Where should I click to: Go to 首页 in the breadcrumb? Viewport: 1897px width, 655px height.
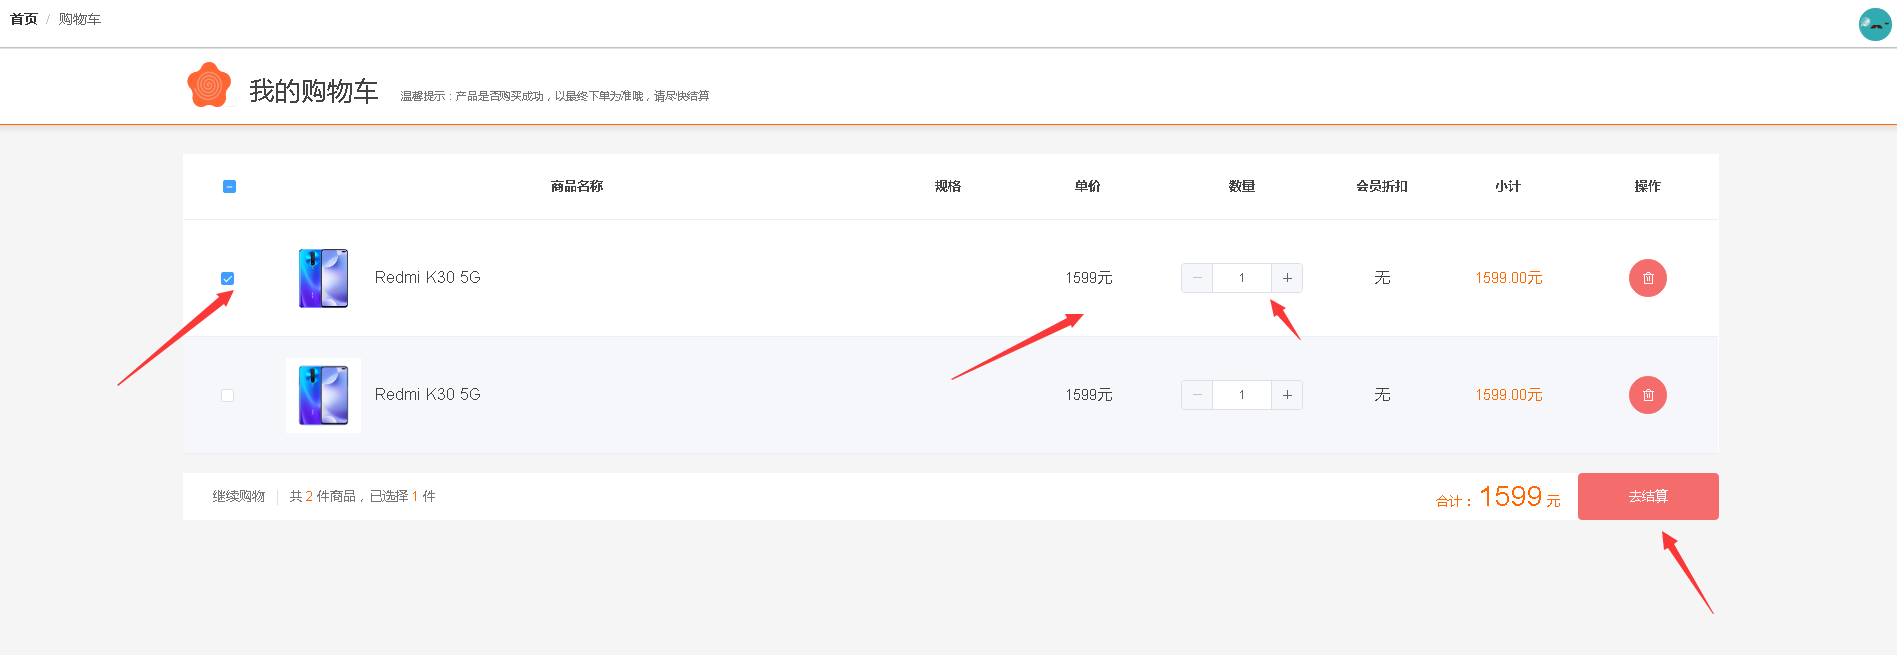pos(24,19)
